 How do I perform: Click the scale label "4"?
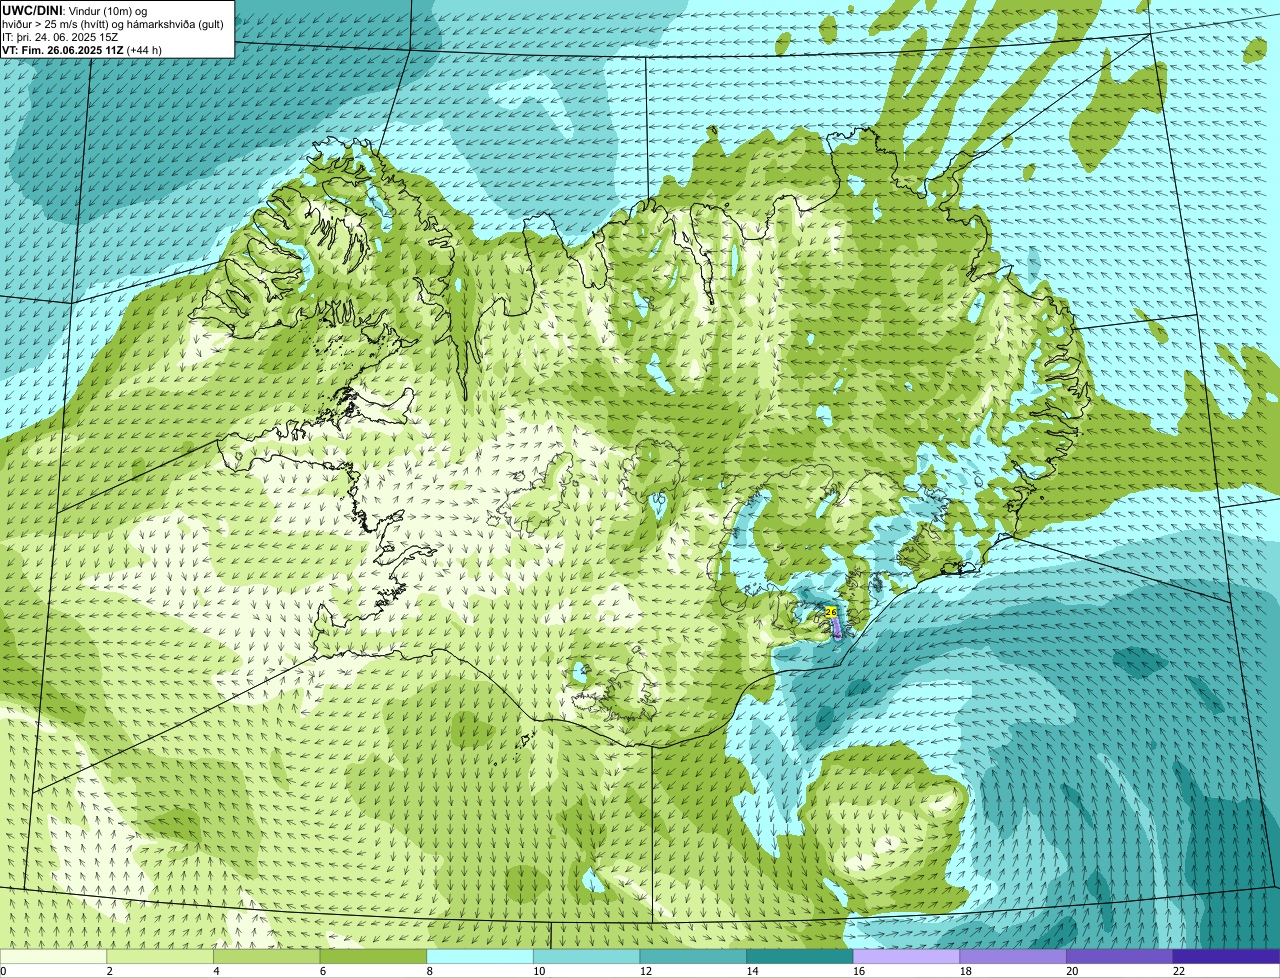pos(216,971)
